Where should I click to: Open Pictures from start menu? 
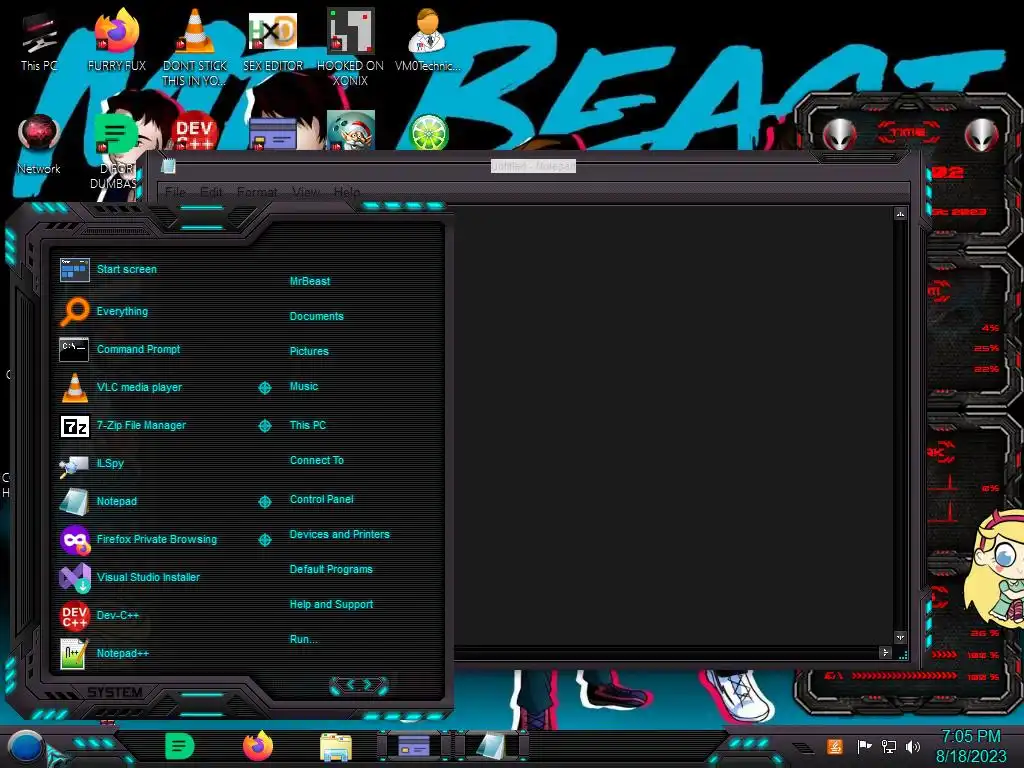309,351
